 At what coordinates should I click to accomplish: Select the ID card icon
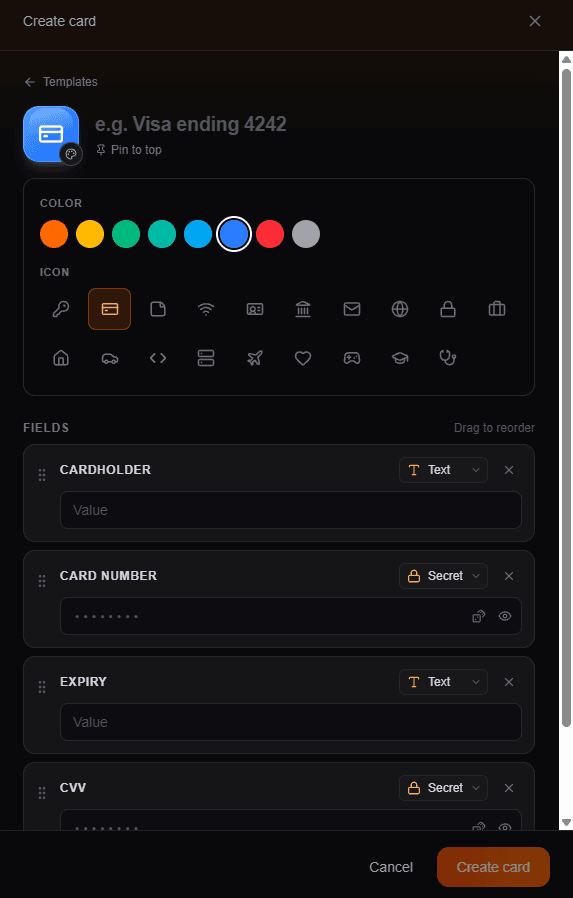[255, 309]
